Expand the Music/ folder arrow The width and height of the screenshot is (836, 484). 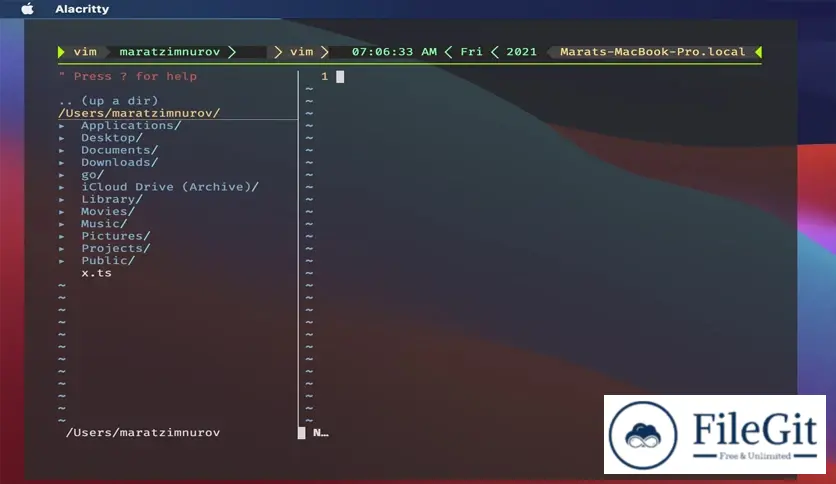point(62,224)
